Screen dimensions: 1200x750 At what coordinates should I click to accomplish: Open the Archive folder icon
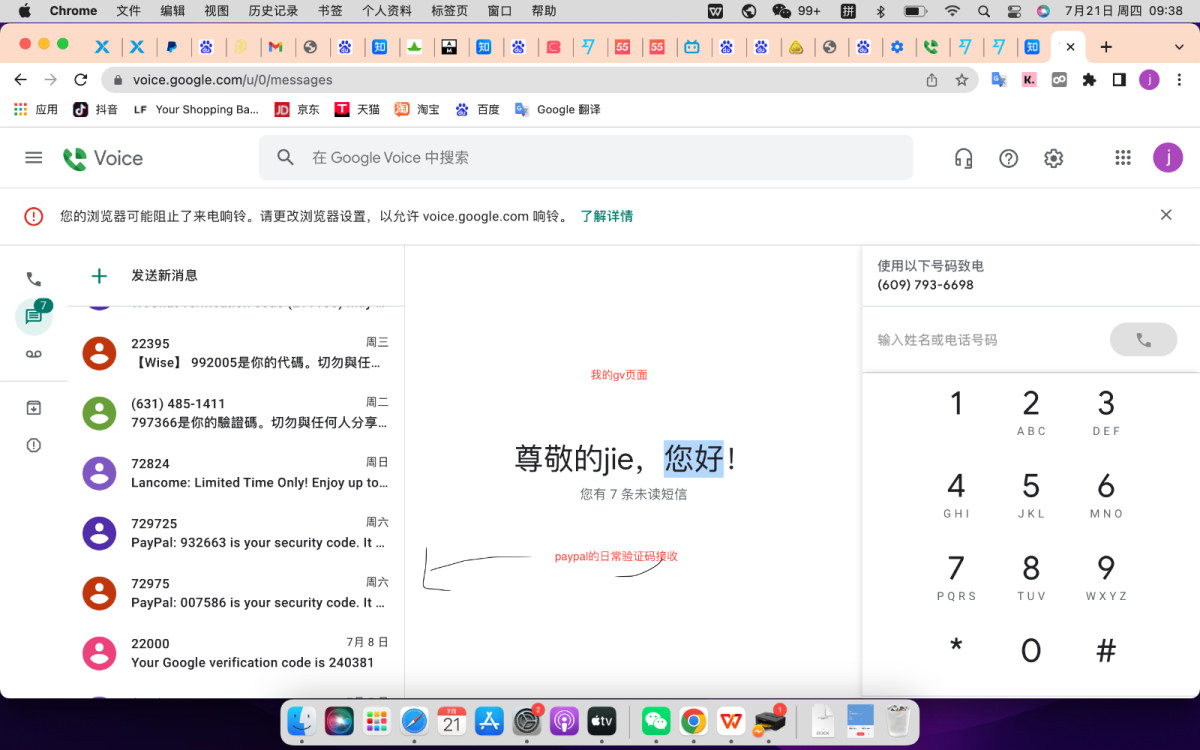tap(33, 407)
